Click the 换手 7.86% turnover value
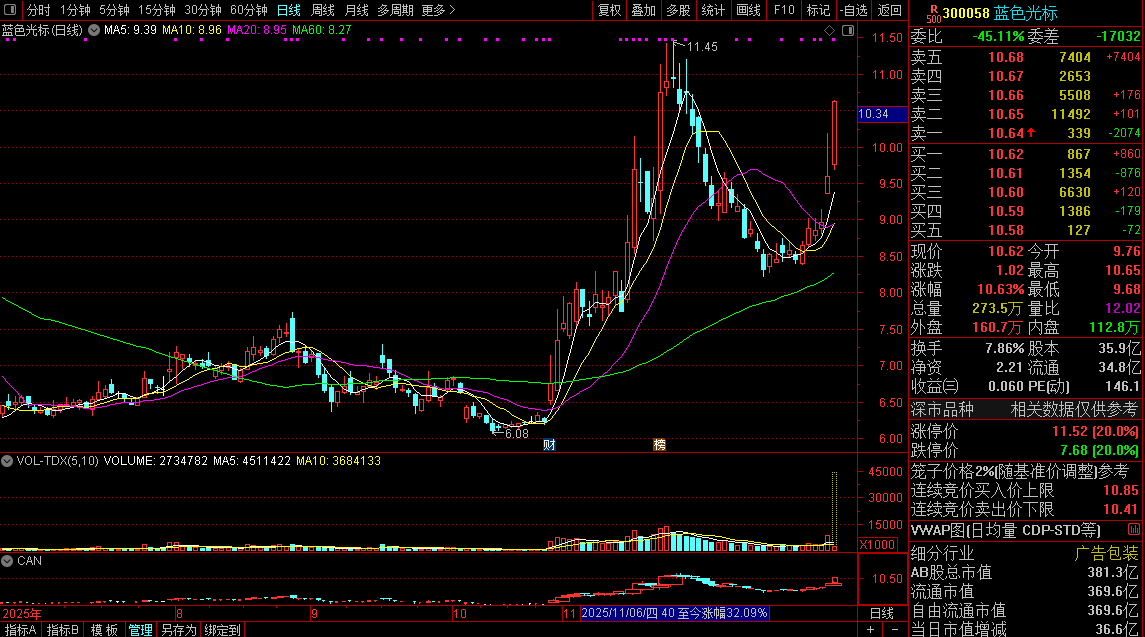The width and height of the screenshot is (1145, 637). 1004,348
